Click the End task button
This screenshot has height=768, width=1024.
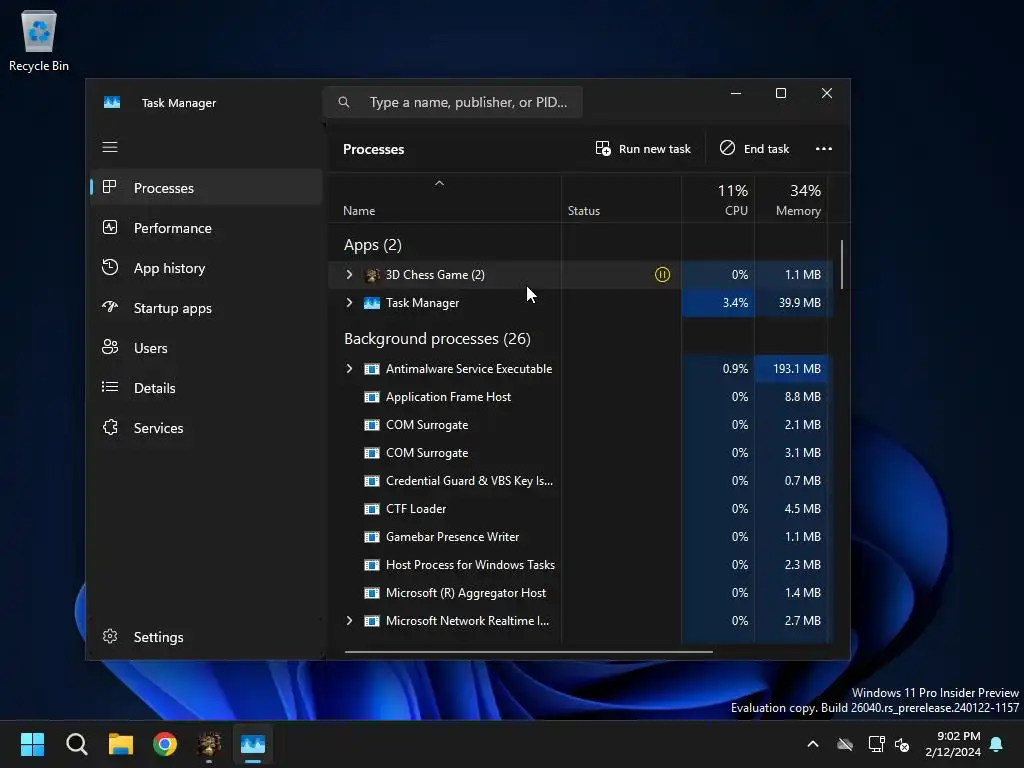754,148
